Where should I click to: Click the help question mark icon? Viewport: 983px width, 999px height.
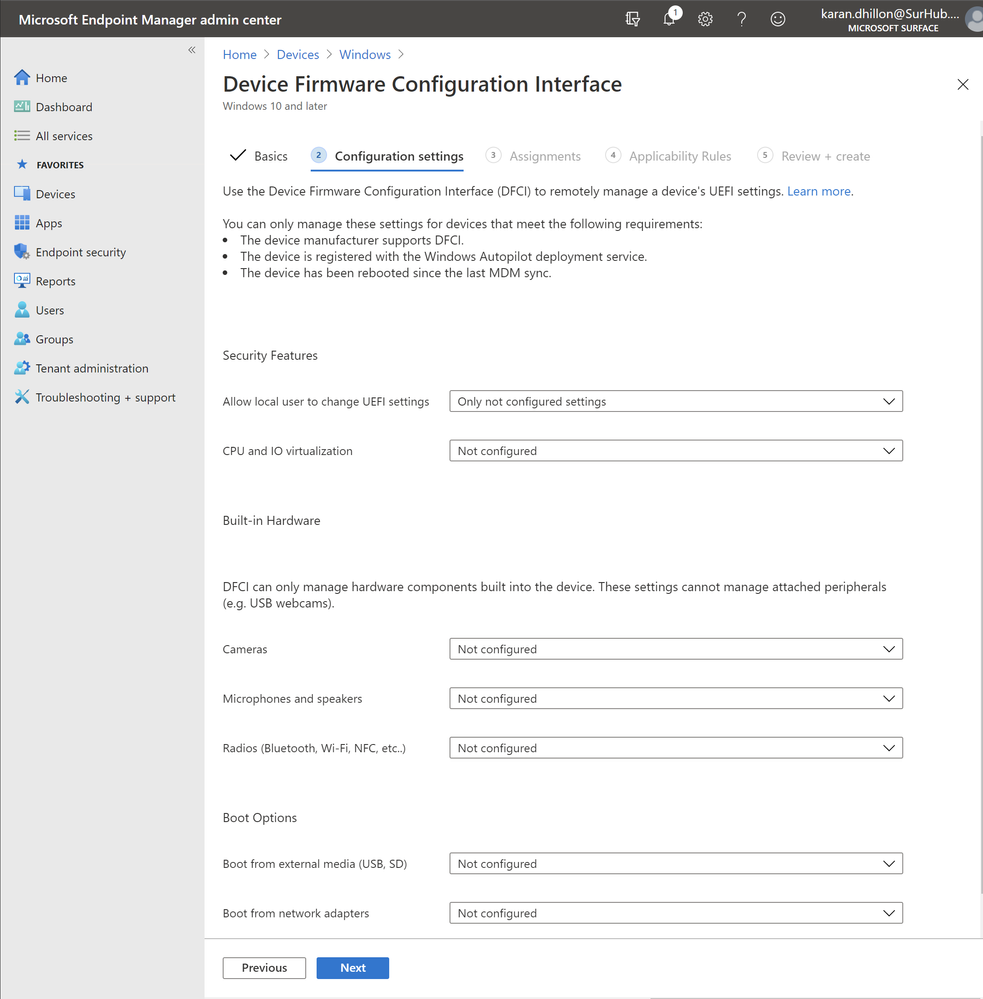tap(741, 19)
